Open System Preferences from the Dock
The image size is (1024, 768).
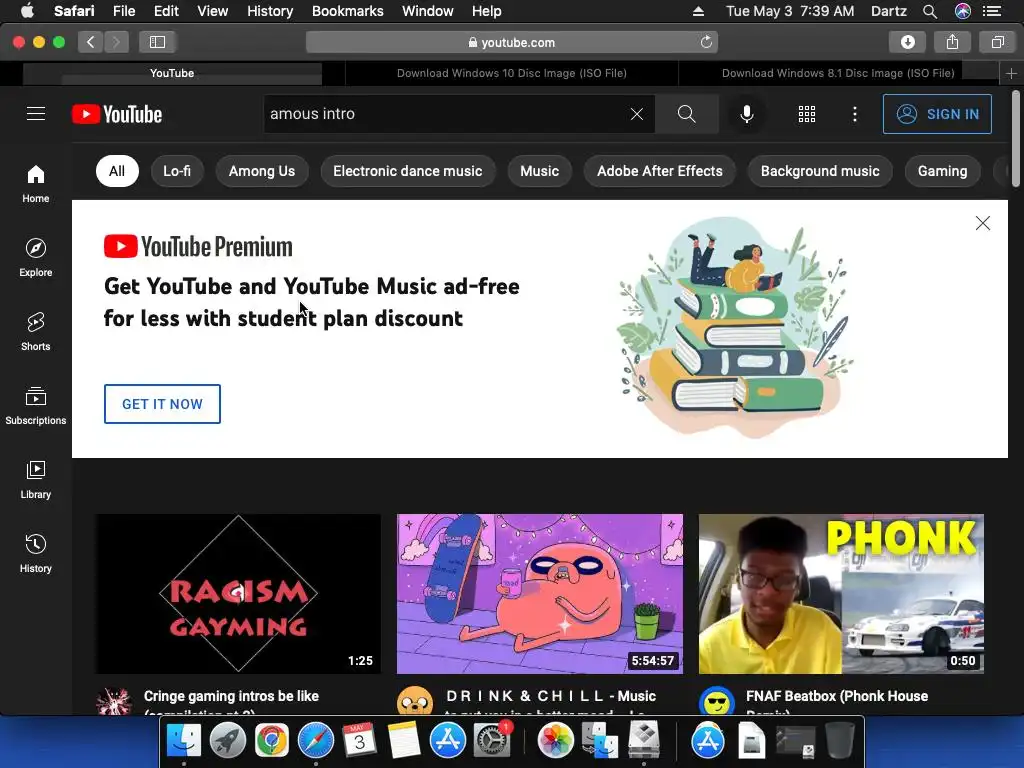[x=491, y=741]
